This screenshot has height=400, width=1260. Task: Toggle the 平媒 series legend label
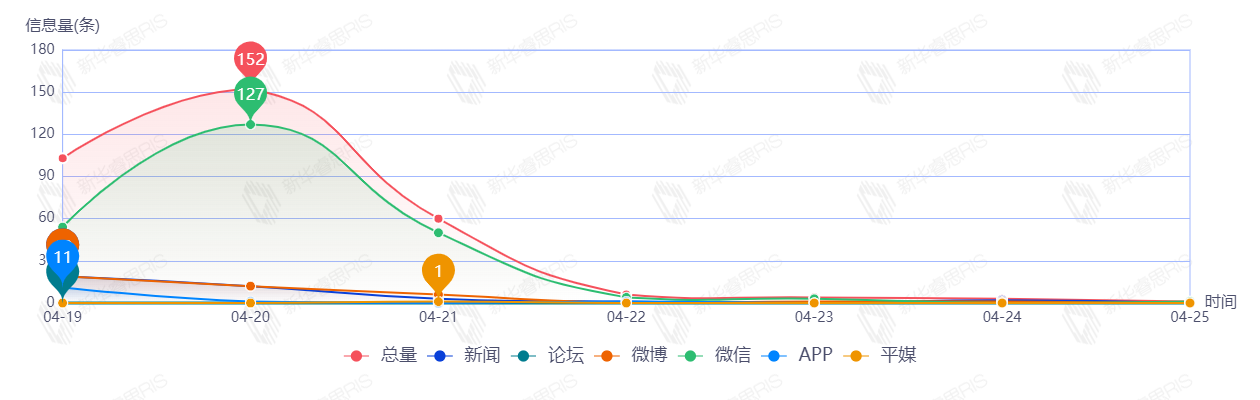pyautogui.click(x=899, y=355)
